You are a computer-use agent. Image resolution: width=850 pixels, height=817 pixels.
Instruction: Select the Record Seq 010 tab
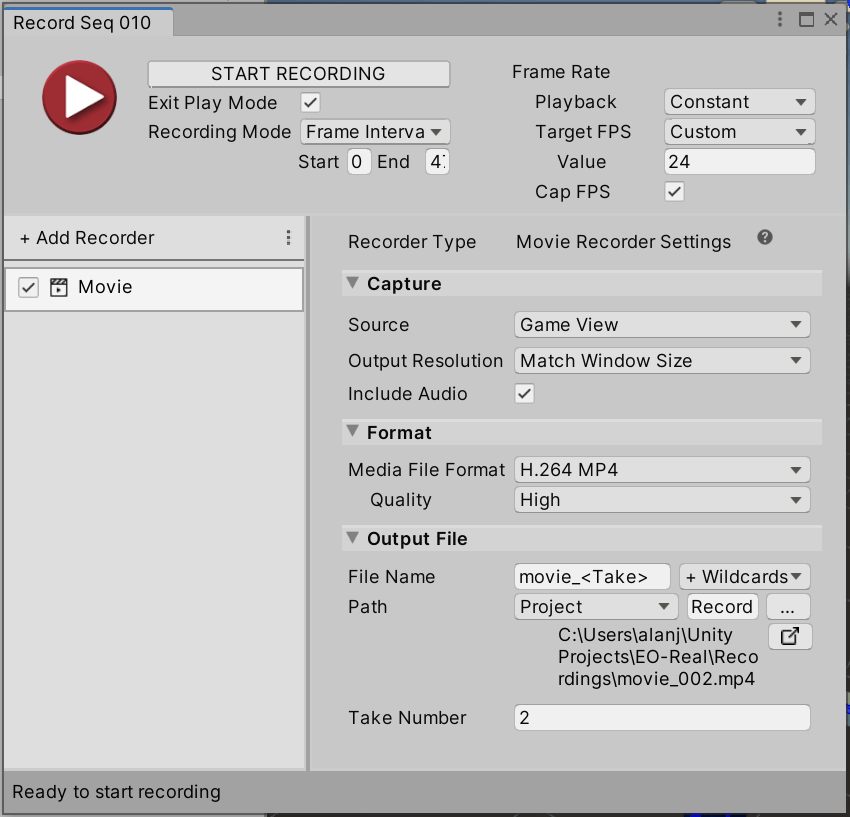[x=82, y=23]
